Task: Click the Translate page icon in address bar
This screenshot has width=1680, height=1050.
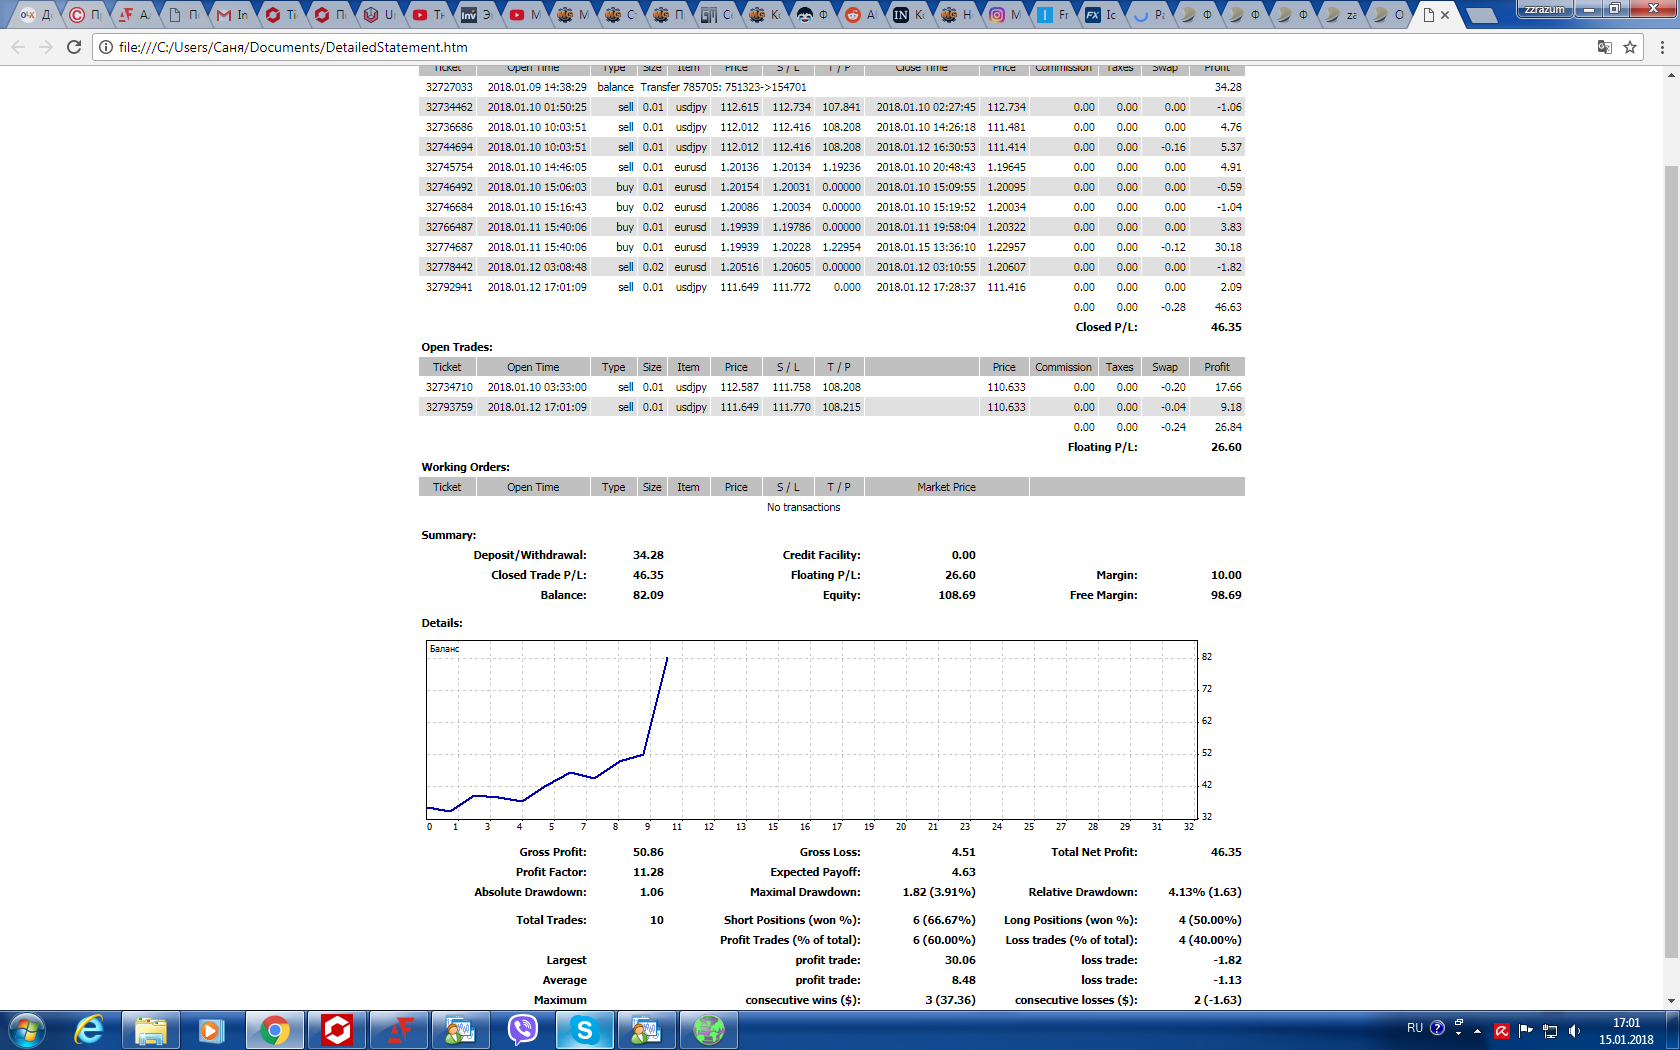Action: pyautogui.click(x=1604, y=47)
